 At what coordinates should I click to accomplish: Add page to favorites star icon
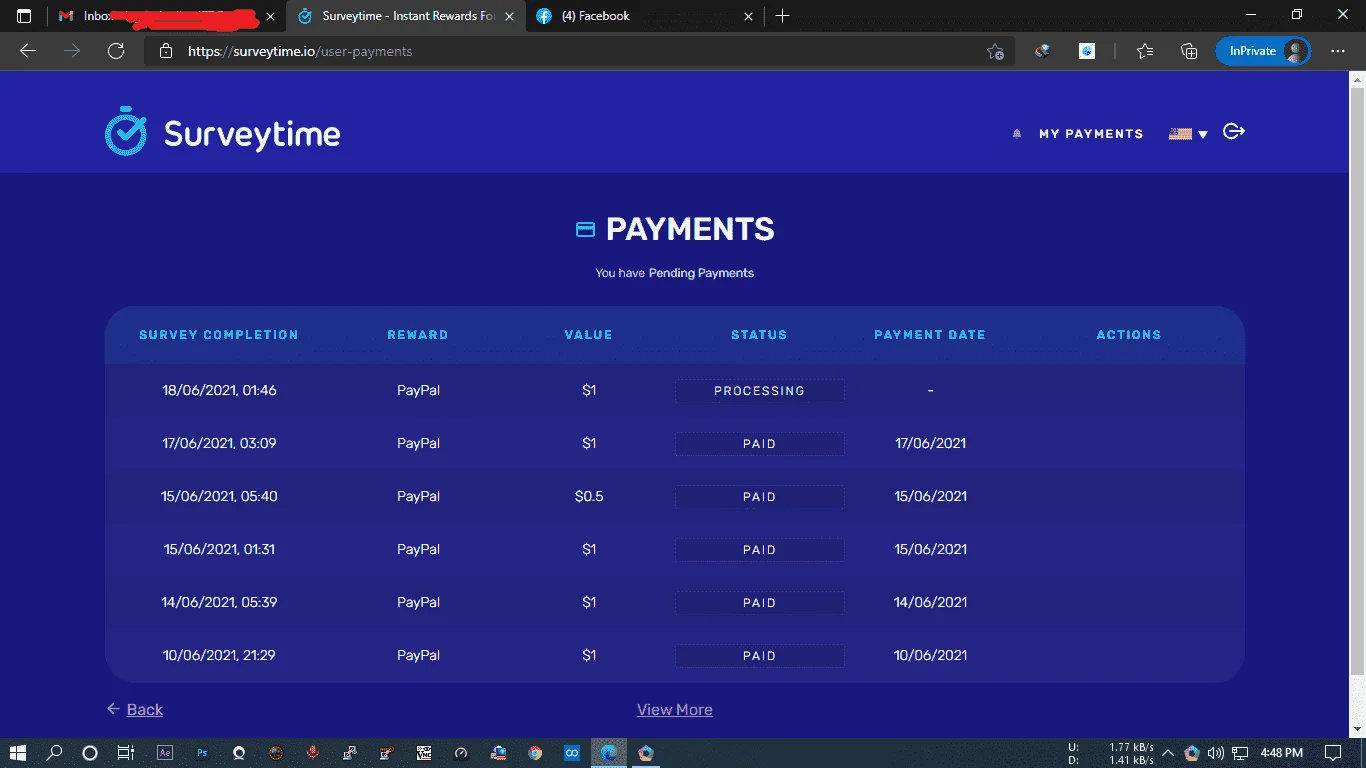(994, 51)
